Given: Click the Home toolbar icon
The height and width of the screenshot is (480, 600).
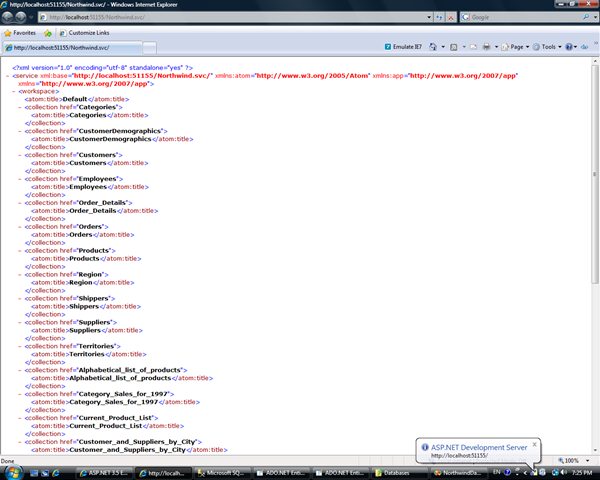Looking at the screenshot, I should [x=433, y=47].
